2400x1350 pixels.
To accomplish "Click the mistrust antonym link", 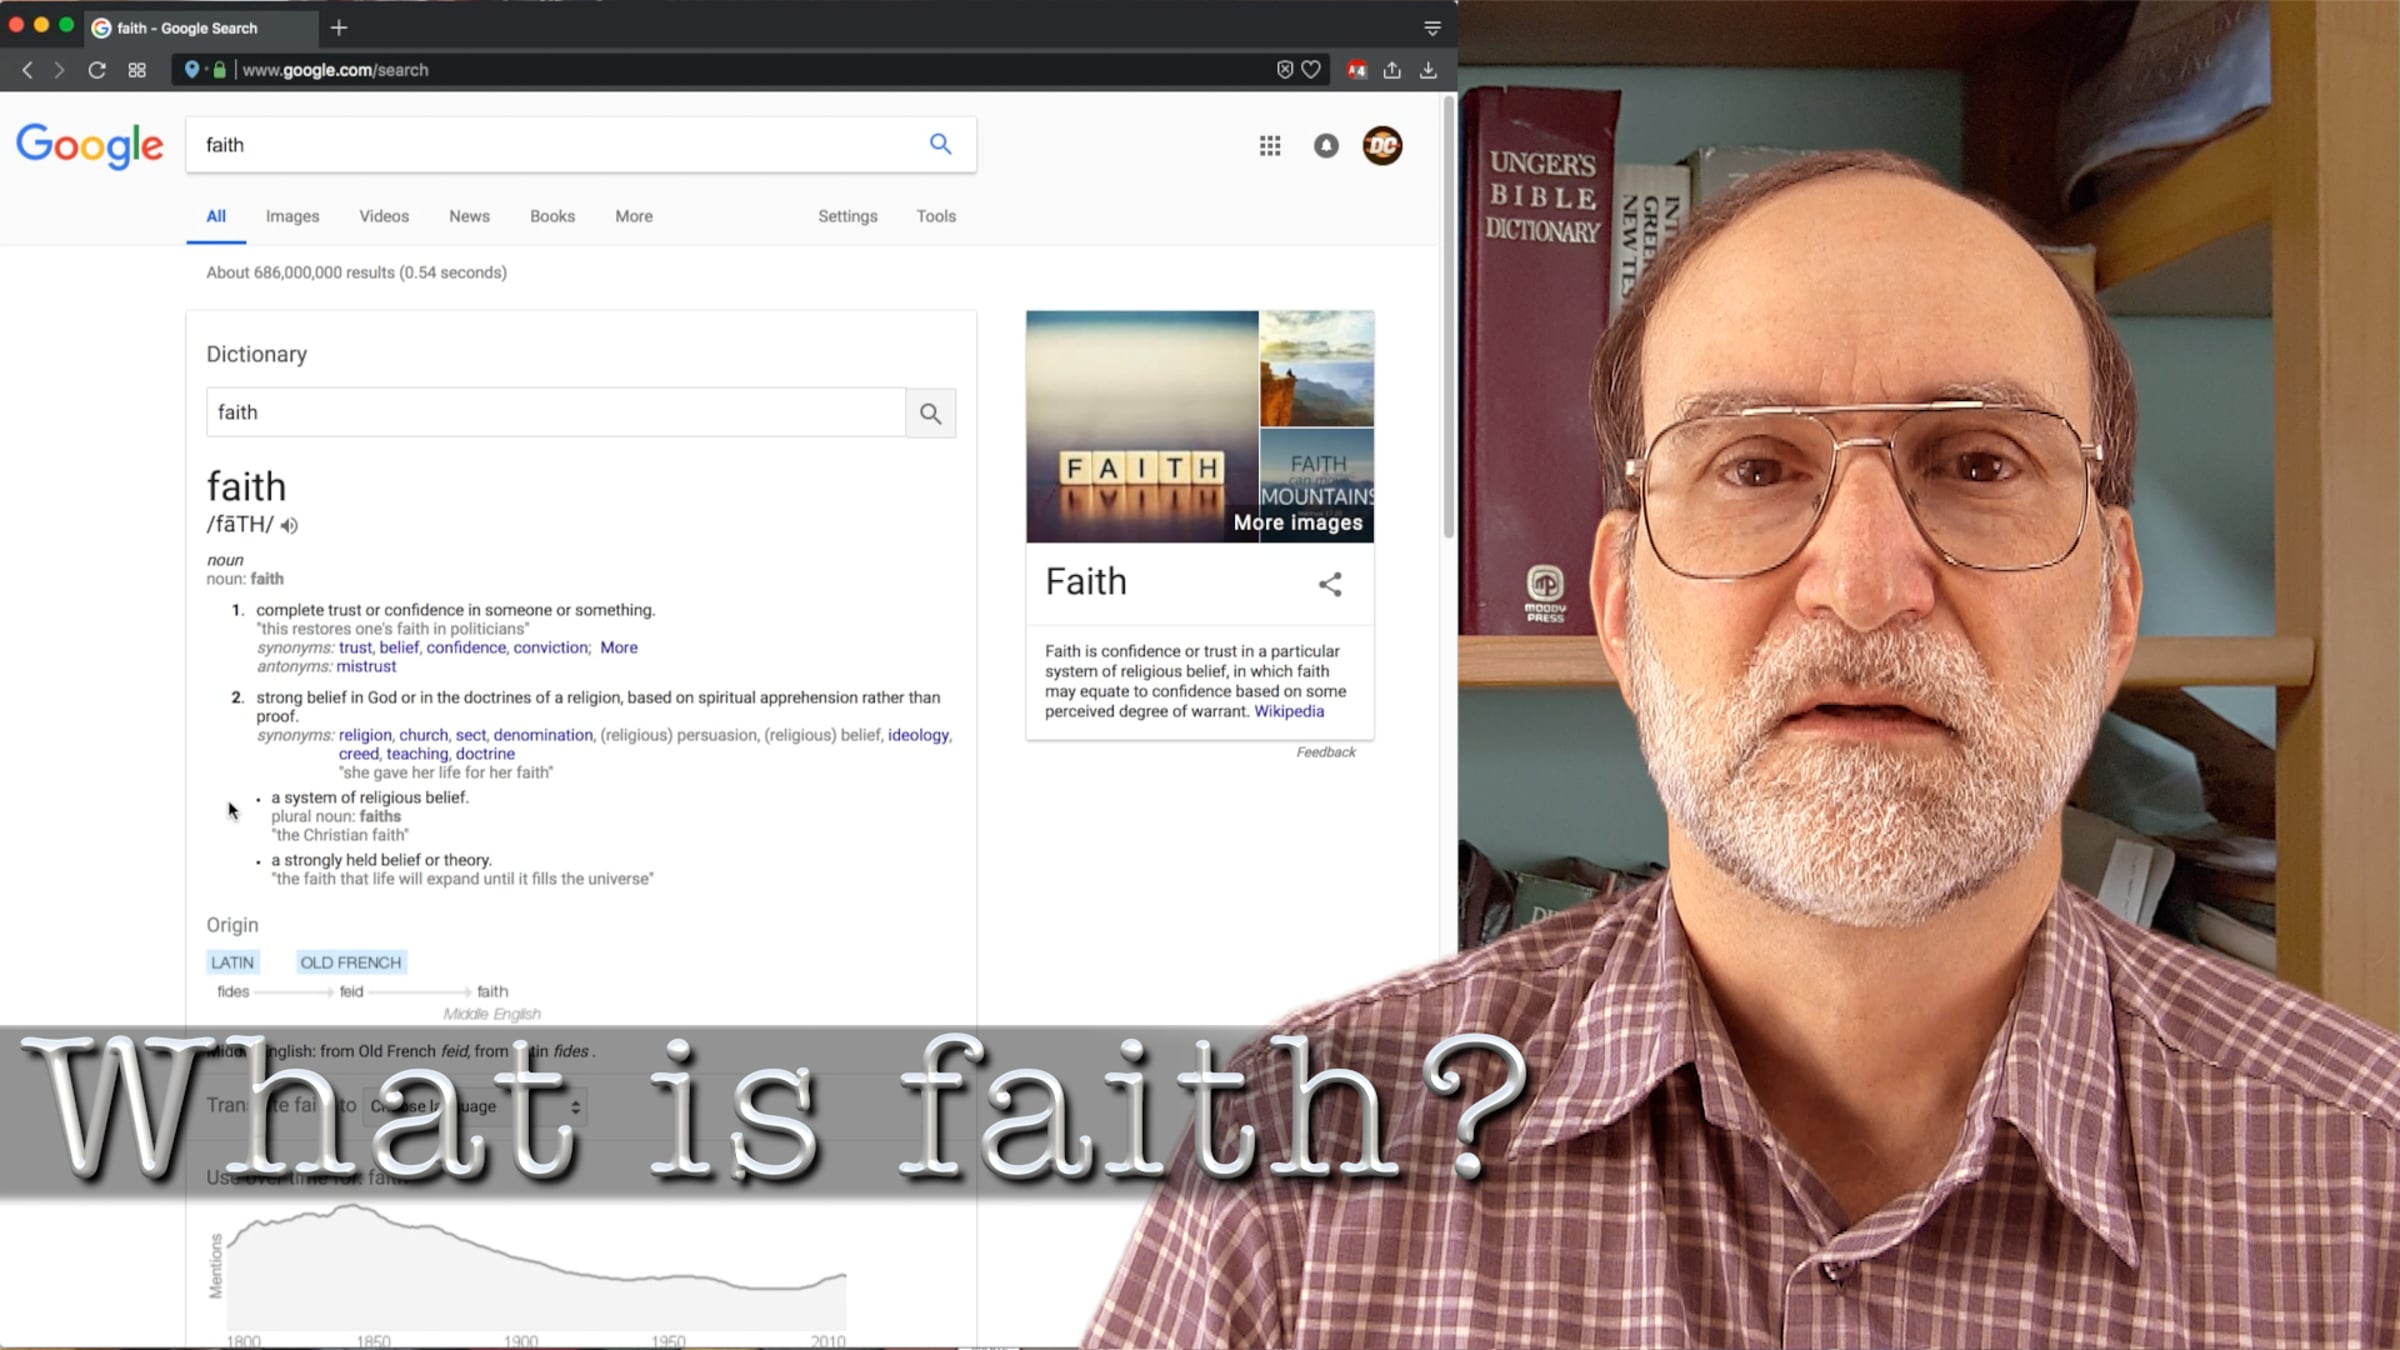I will tap(366, 666).
